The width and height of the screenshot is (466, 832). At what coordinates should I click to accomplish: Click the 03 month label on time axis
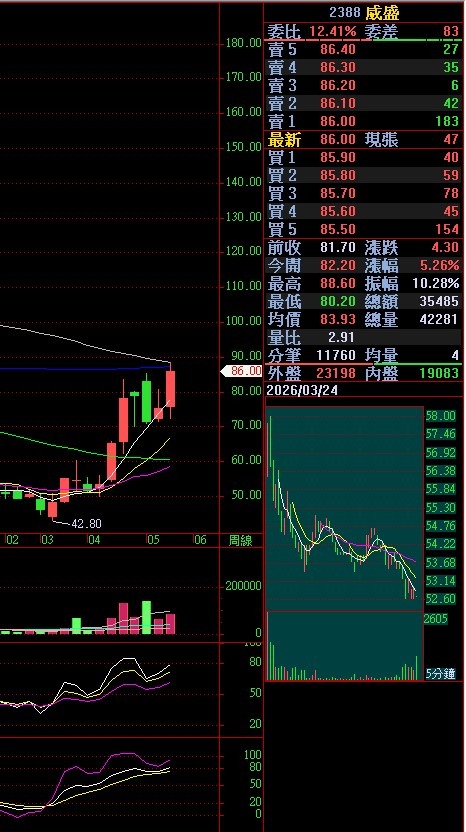(48, 541)
